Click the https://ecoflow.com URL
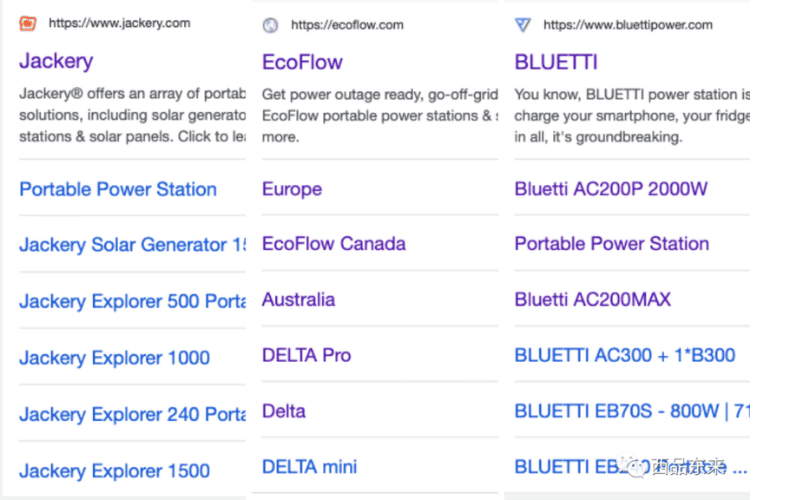800x500 pixels. (347, 25)
